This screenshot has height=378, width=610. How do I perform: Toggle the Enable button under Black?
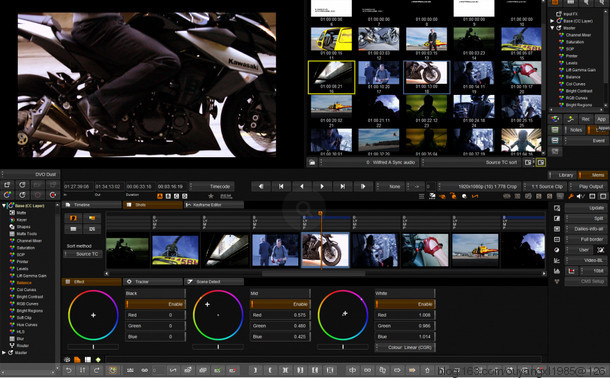(x=155, y=304)
